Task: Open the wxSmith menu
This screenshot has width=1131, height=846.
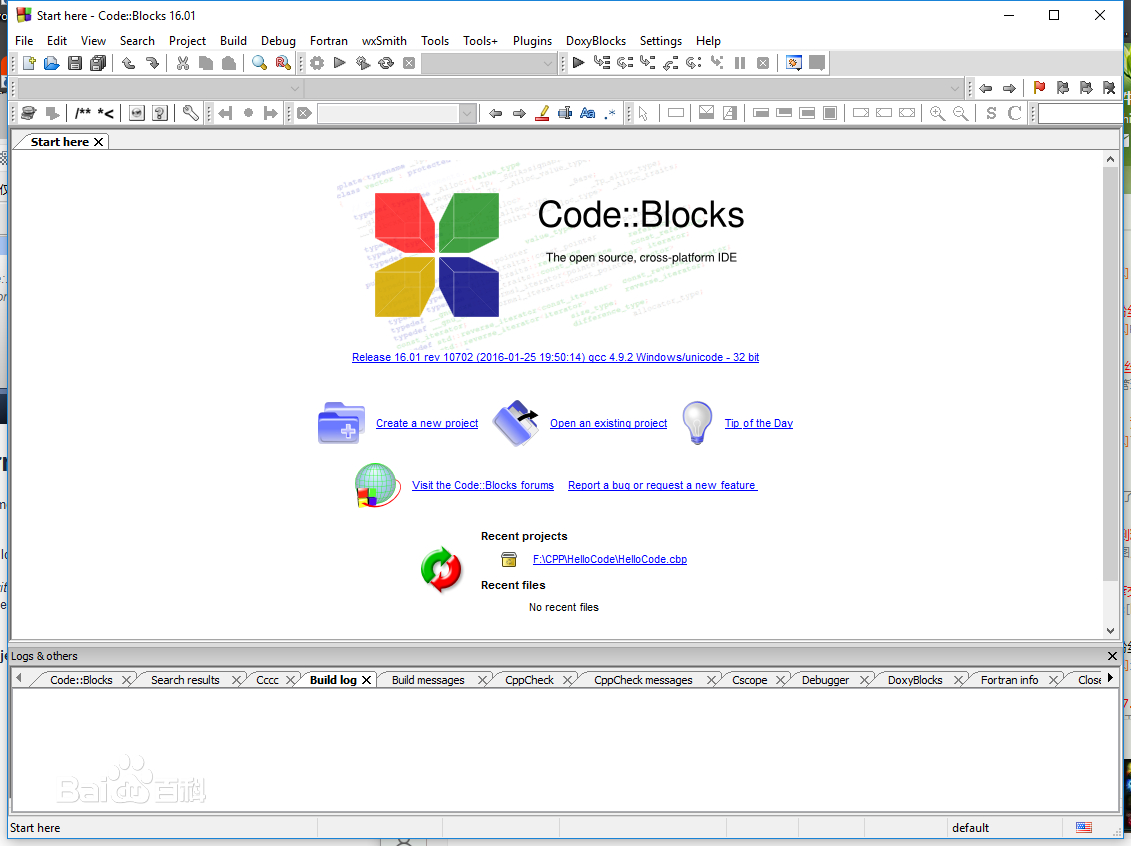Action: [384, 41]
